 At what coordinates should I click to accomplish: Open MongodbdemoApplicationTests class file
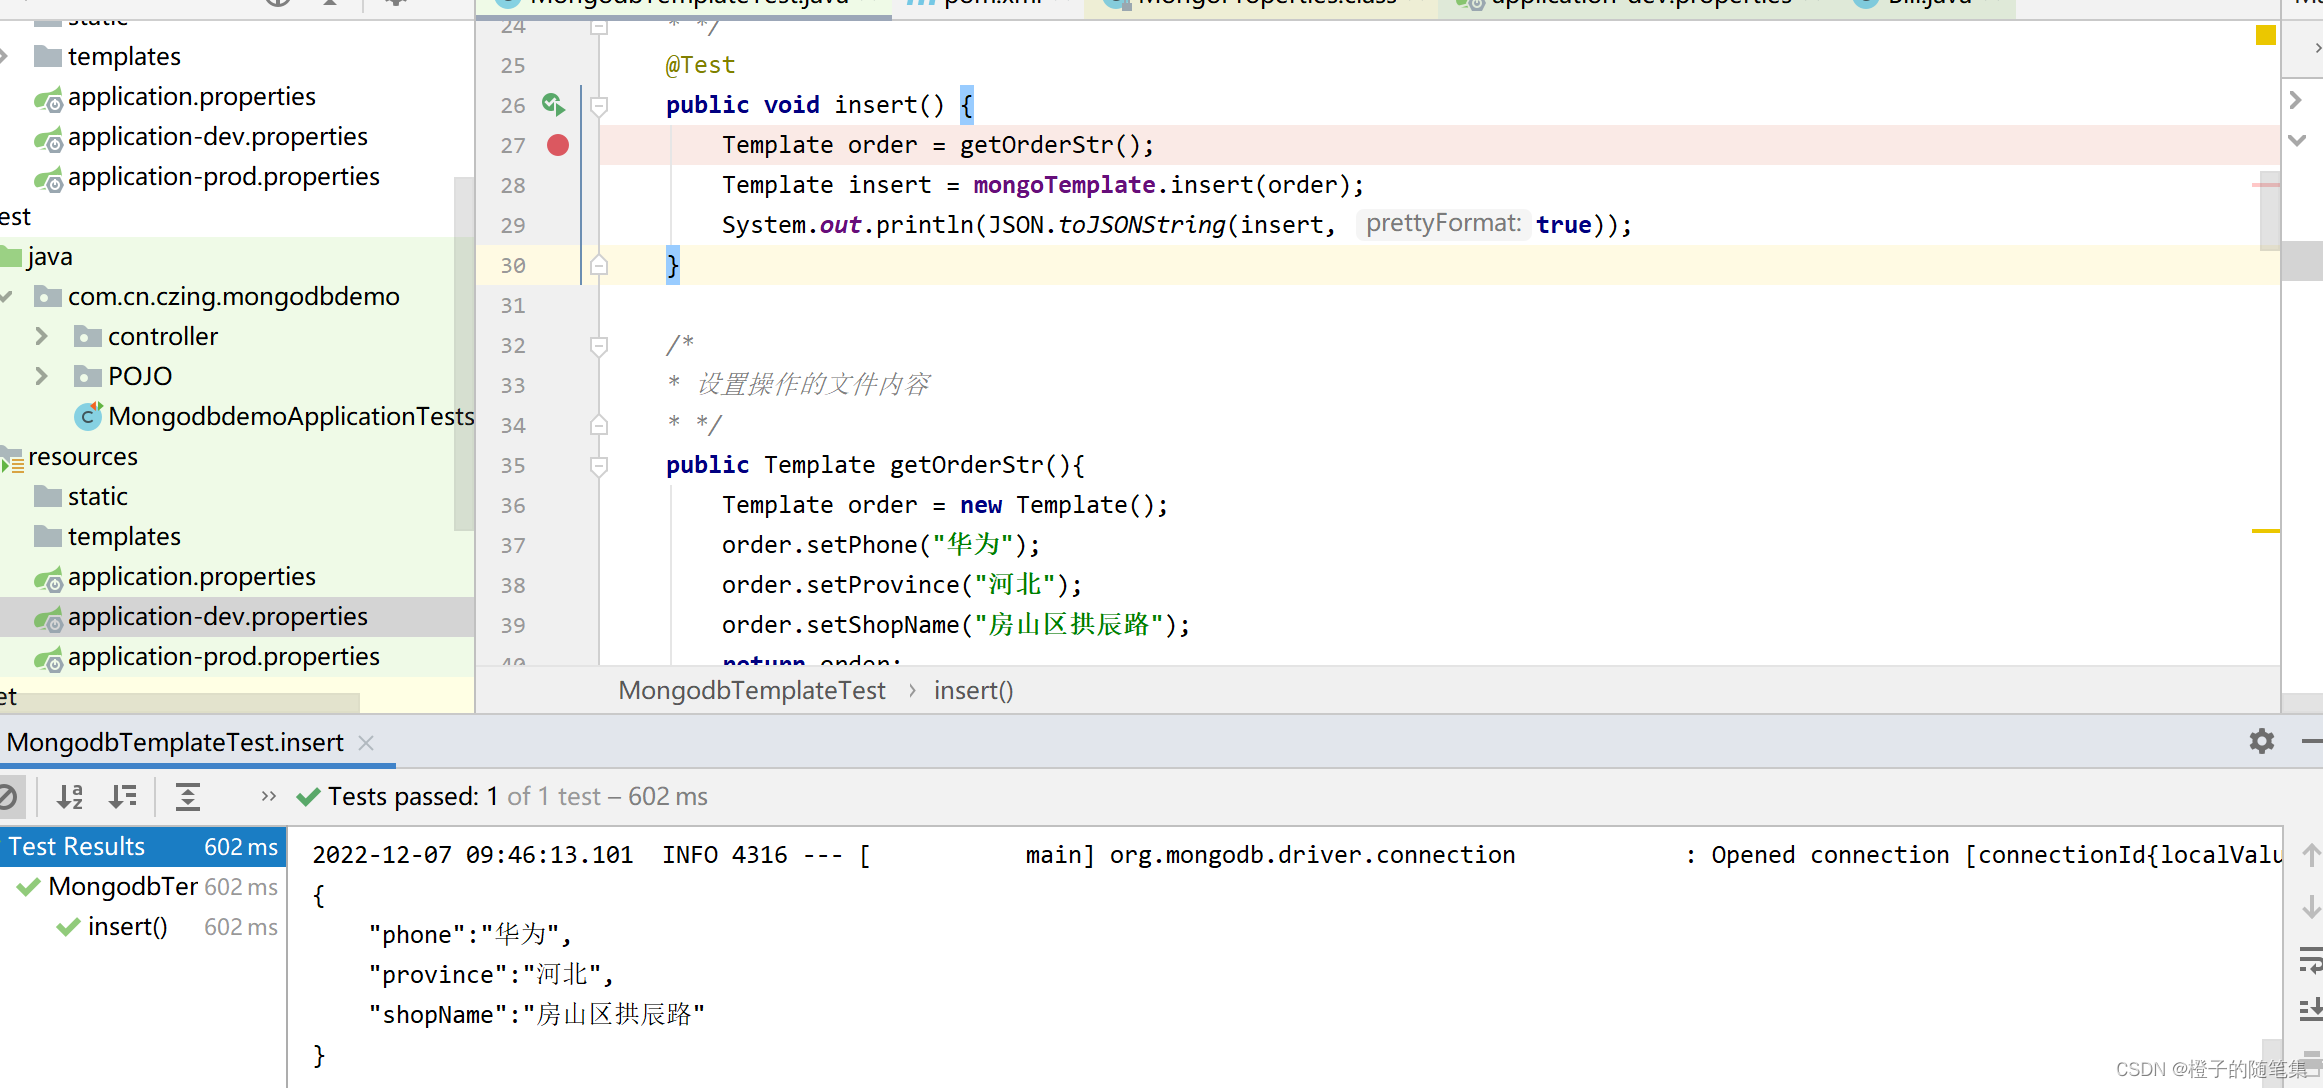[290, 416]
